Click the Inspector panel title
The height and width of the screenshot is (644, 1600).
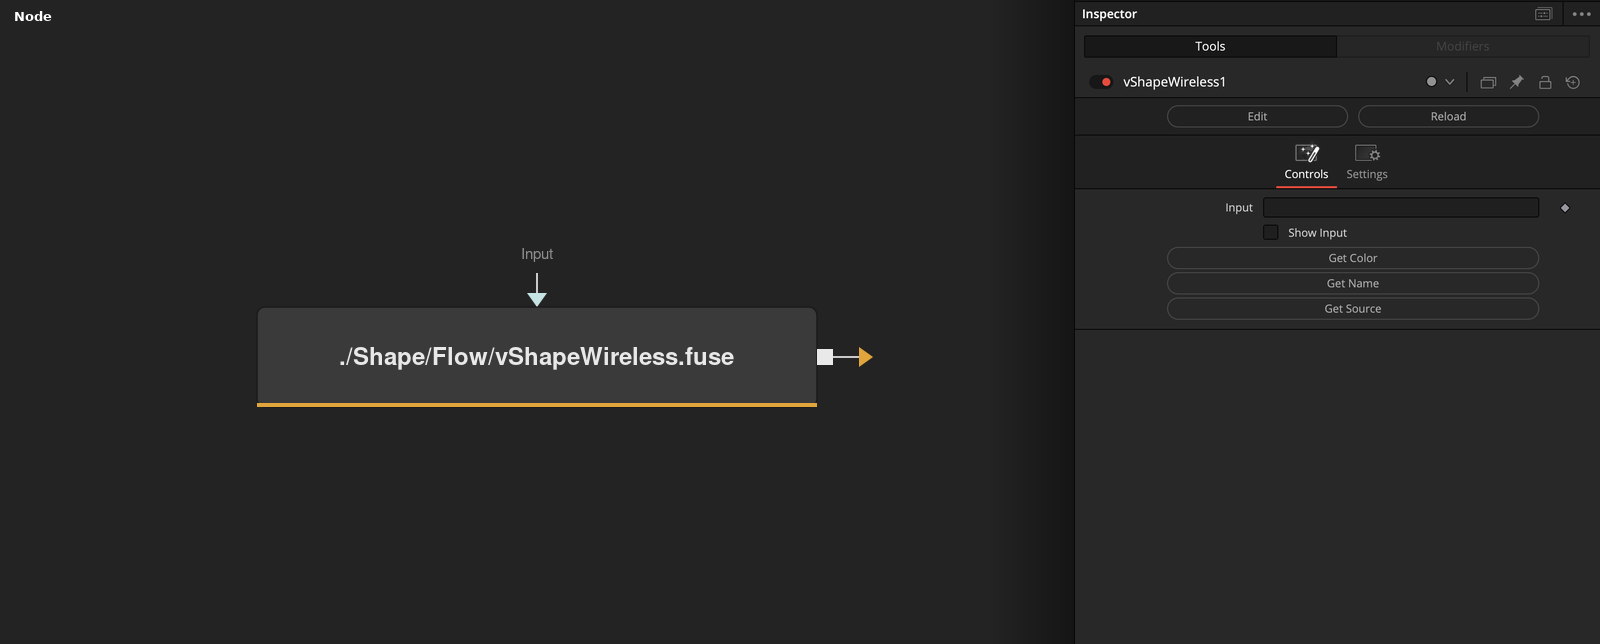point(1109,14)
